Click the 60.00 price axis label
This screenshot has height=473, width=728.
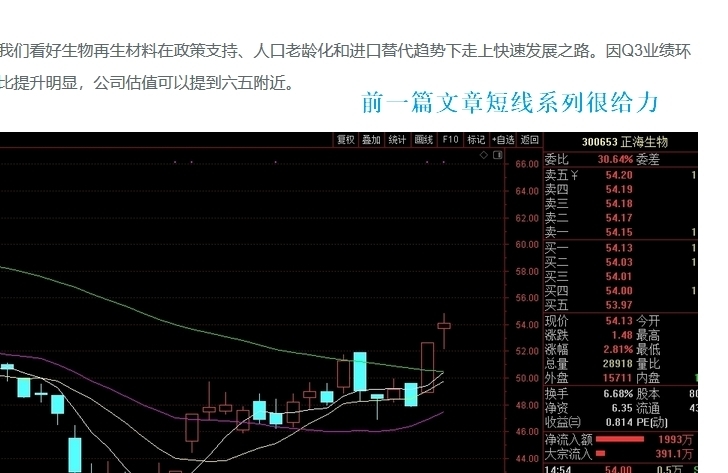tap(527, 244)
